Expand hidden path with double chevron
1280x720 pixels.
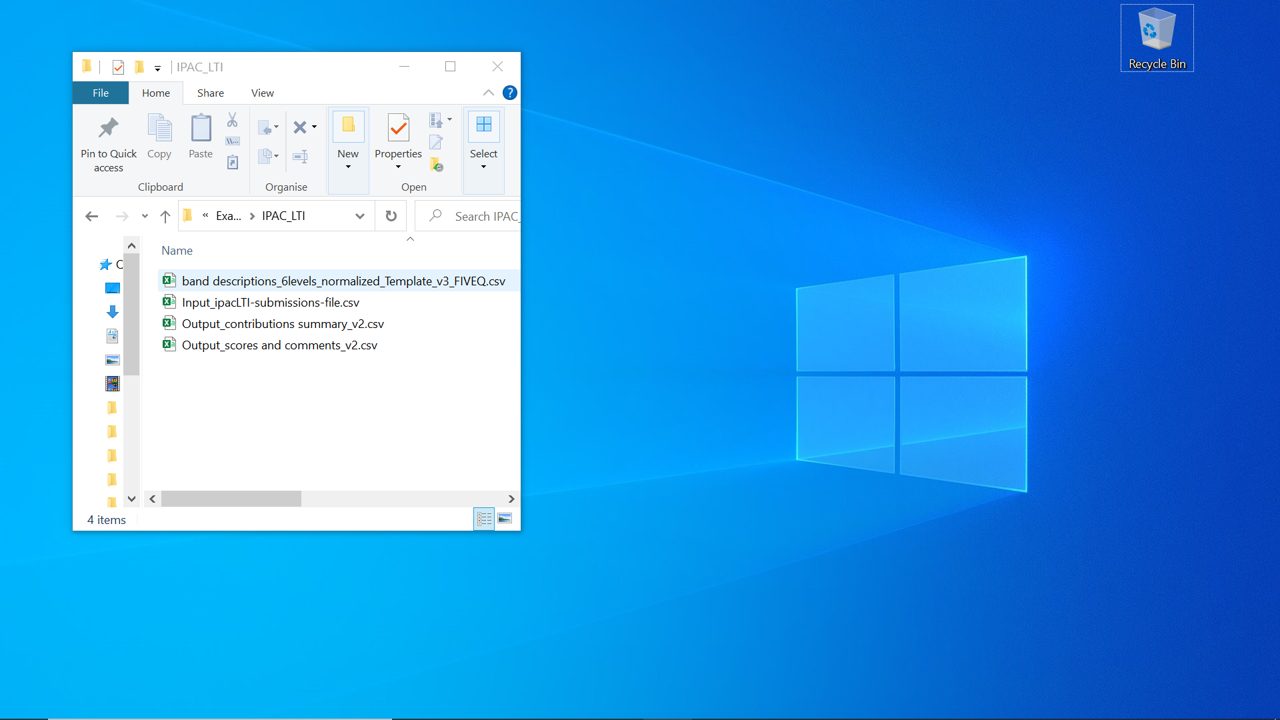(205, 216)
